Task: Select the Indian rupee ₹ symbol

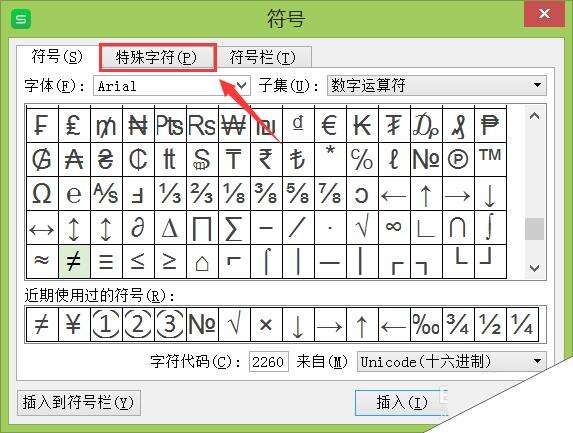Action: pos(266,159)
